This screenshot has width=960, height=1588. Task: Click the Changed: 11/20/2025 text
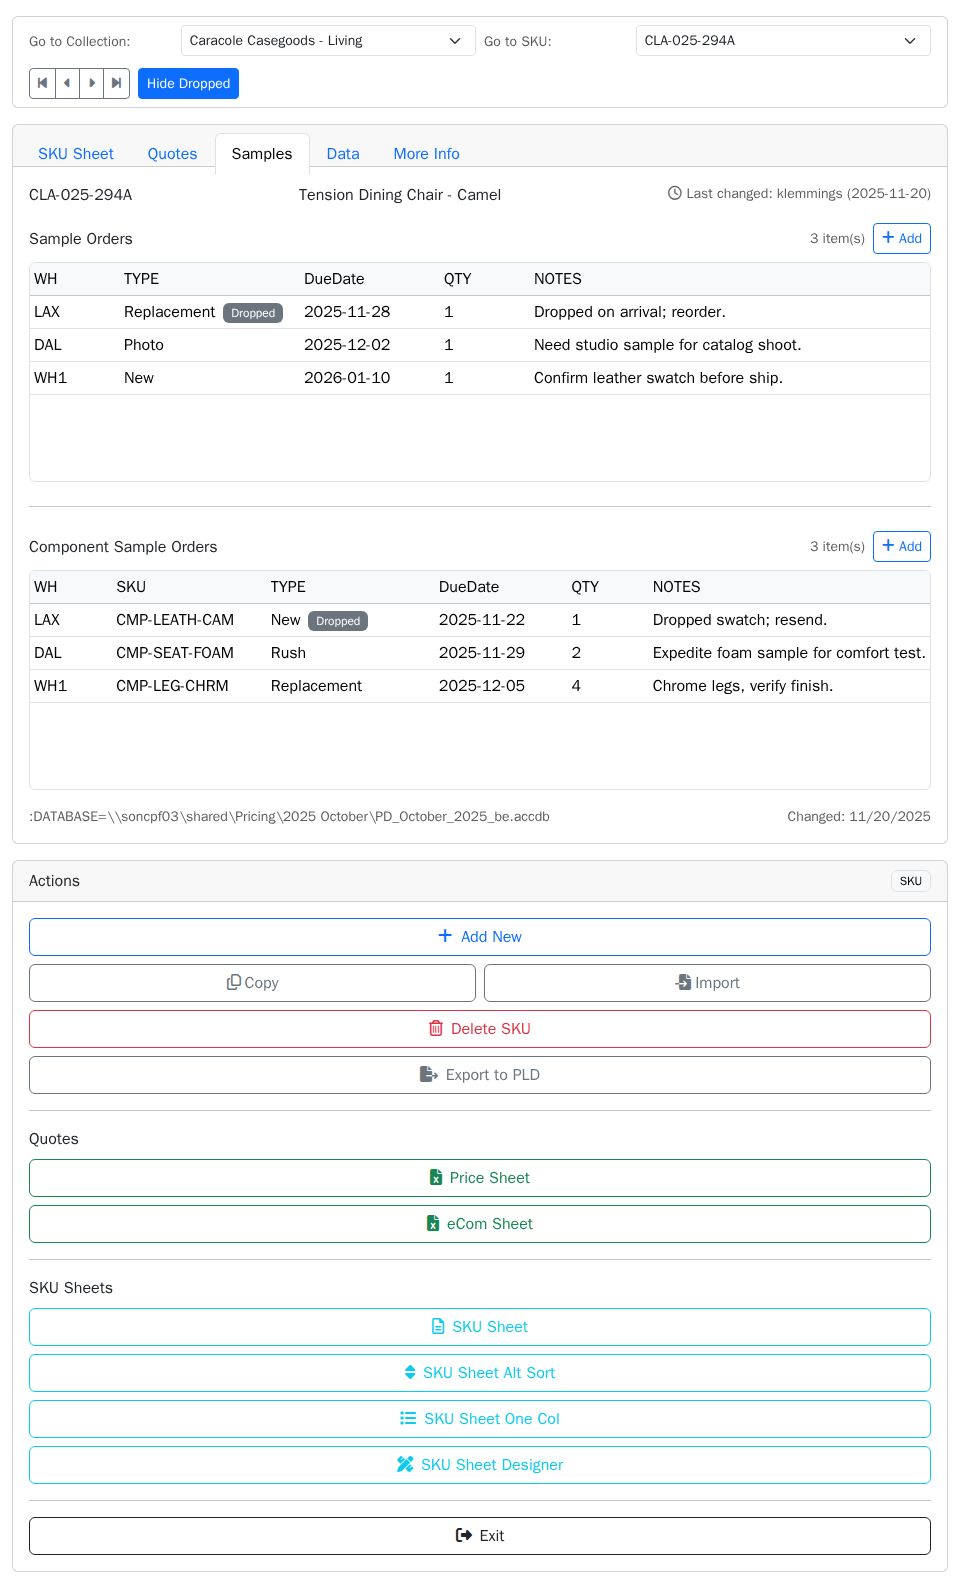click(x=859, y=817)
